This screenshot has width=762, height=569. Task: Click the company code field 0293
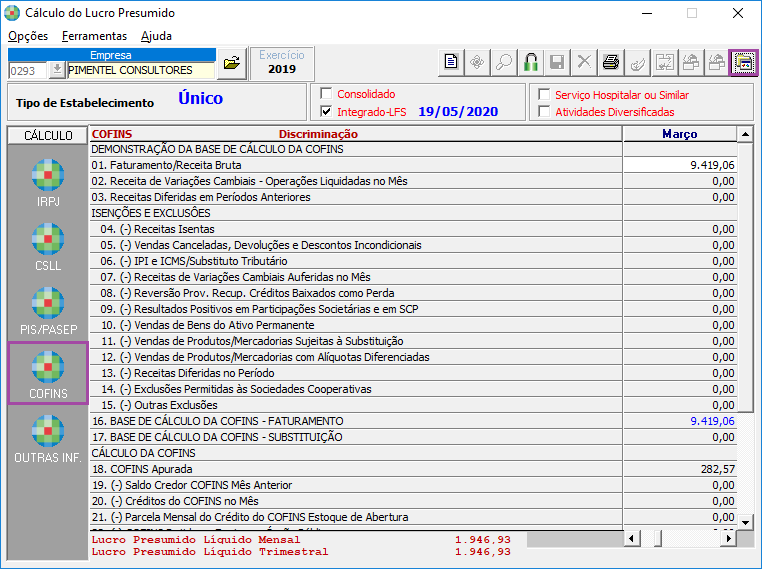pyautogui.click(x=28, y=70)
